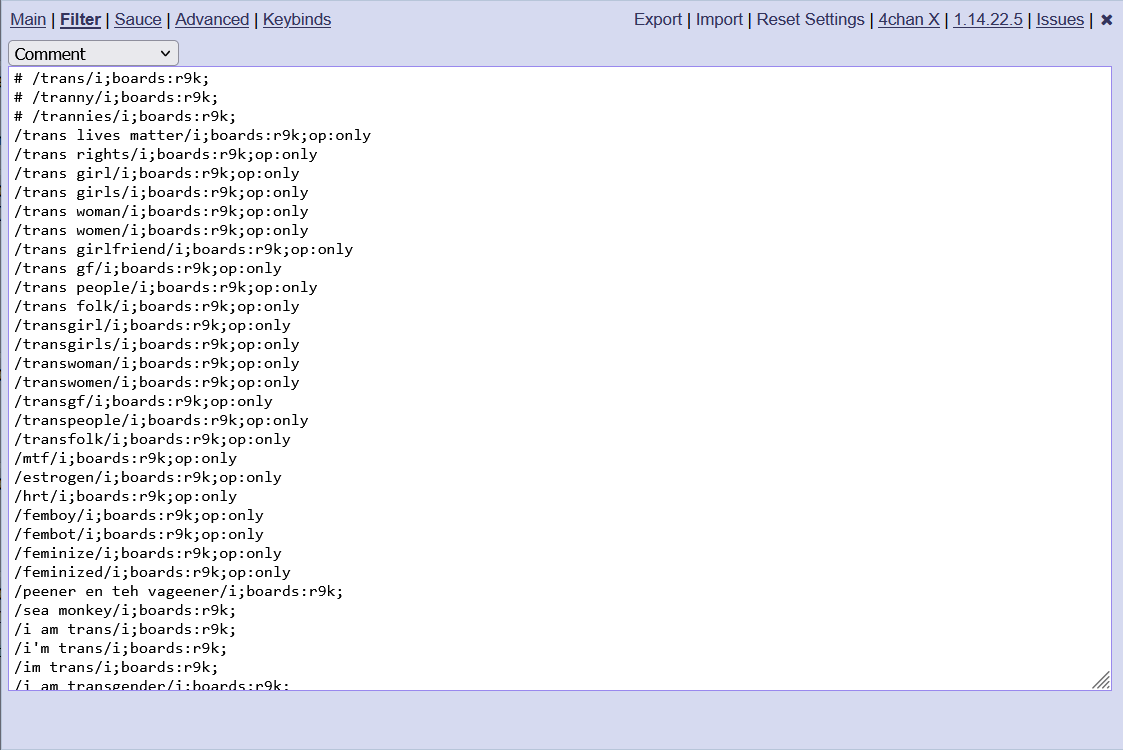Open the Issues link

[x=1060, y=19]
